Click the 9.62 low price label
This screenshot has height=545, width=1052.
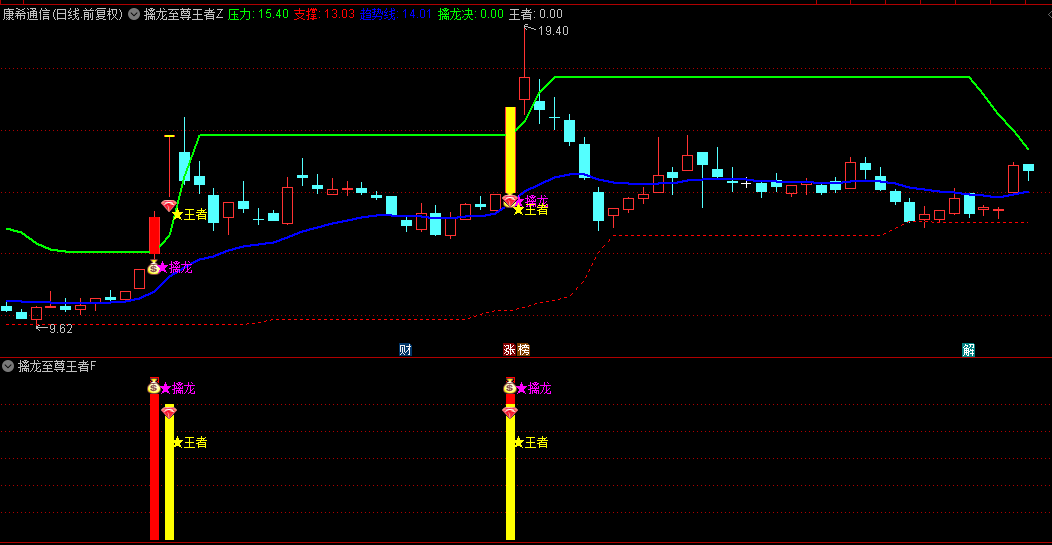[60, 329]
